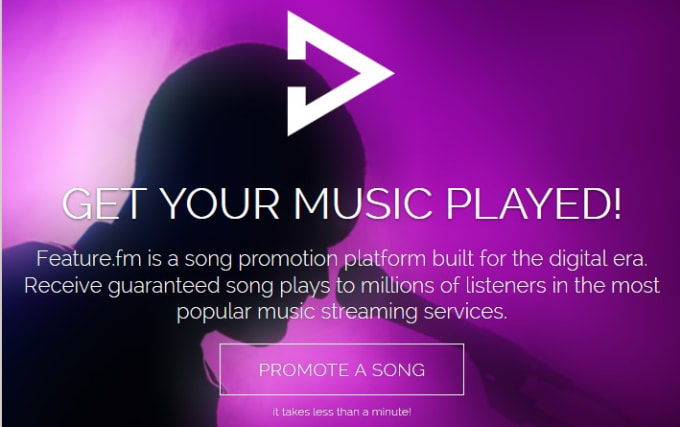This screenshot has height=427, width=680.
Task: Click the word 'YOUR' in the headline
Action: click(220, 203)
